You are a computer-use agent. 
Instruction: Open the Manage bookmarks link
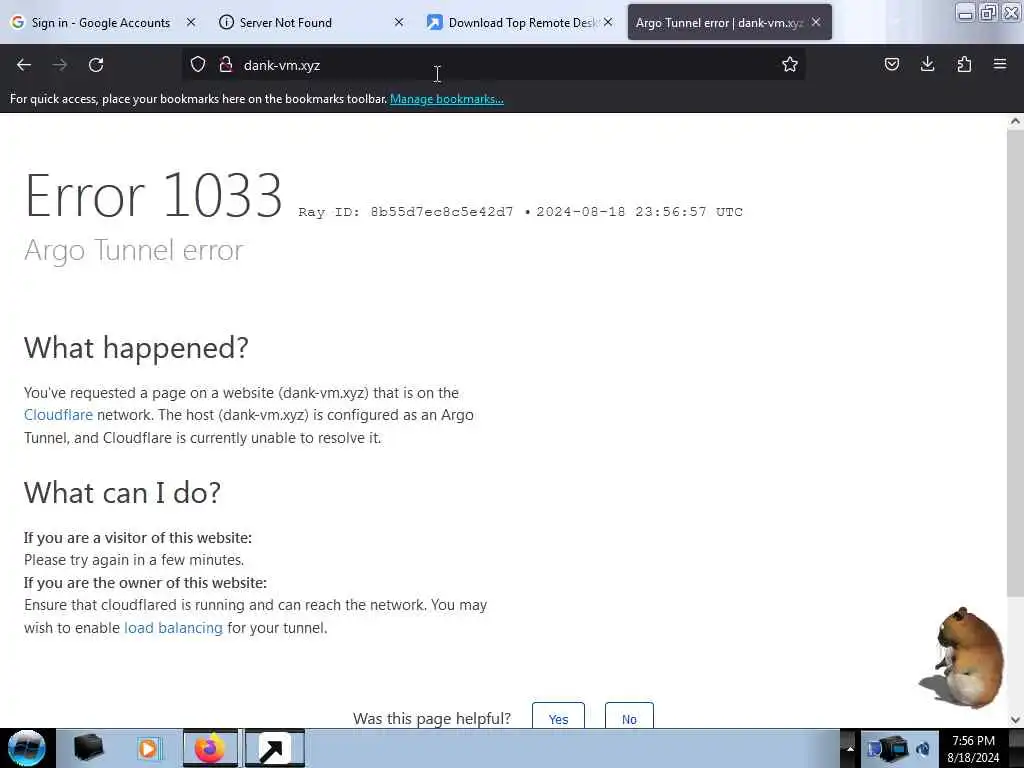pos(447,99)
